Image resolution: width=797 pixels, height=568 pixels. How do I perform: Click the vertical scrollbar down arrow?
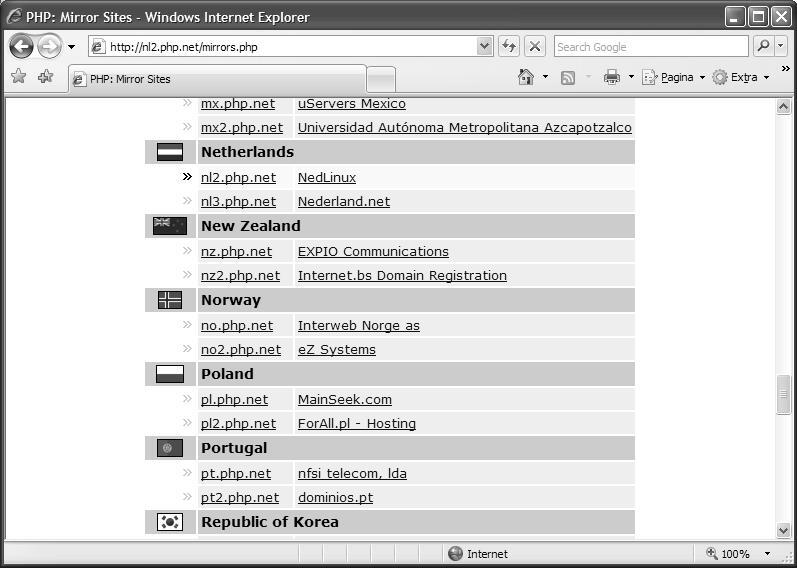(x=783, y=530)
